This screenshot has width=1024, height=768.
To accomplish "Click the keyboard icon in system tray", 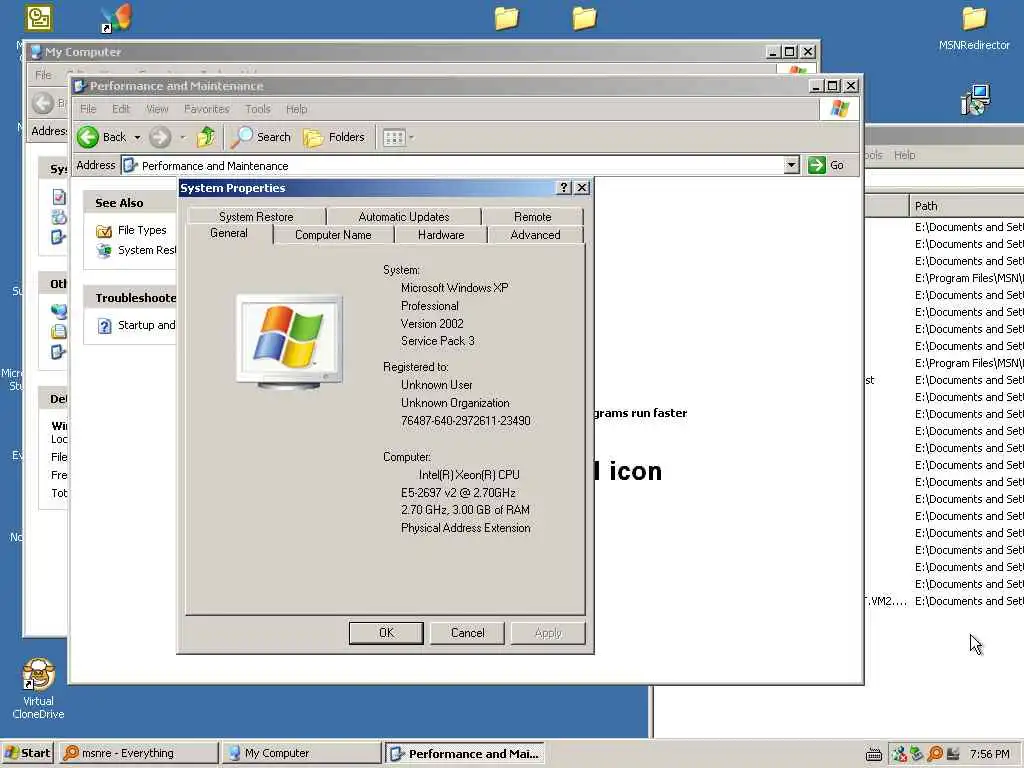I will 874,754.
